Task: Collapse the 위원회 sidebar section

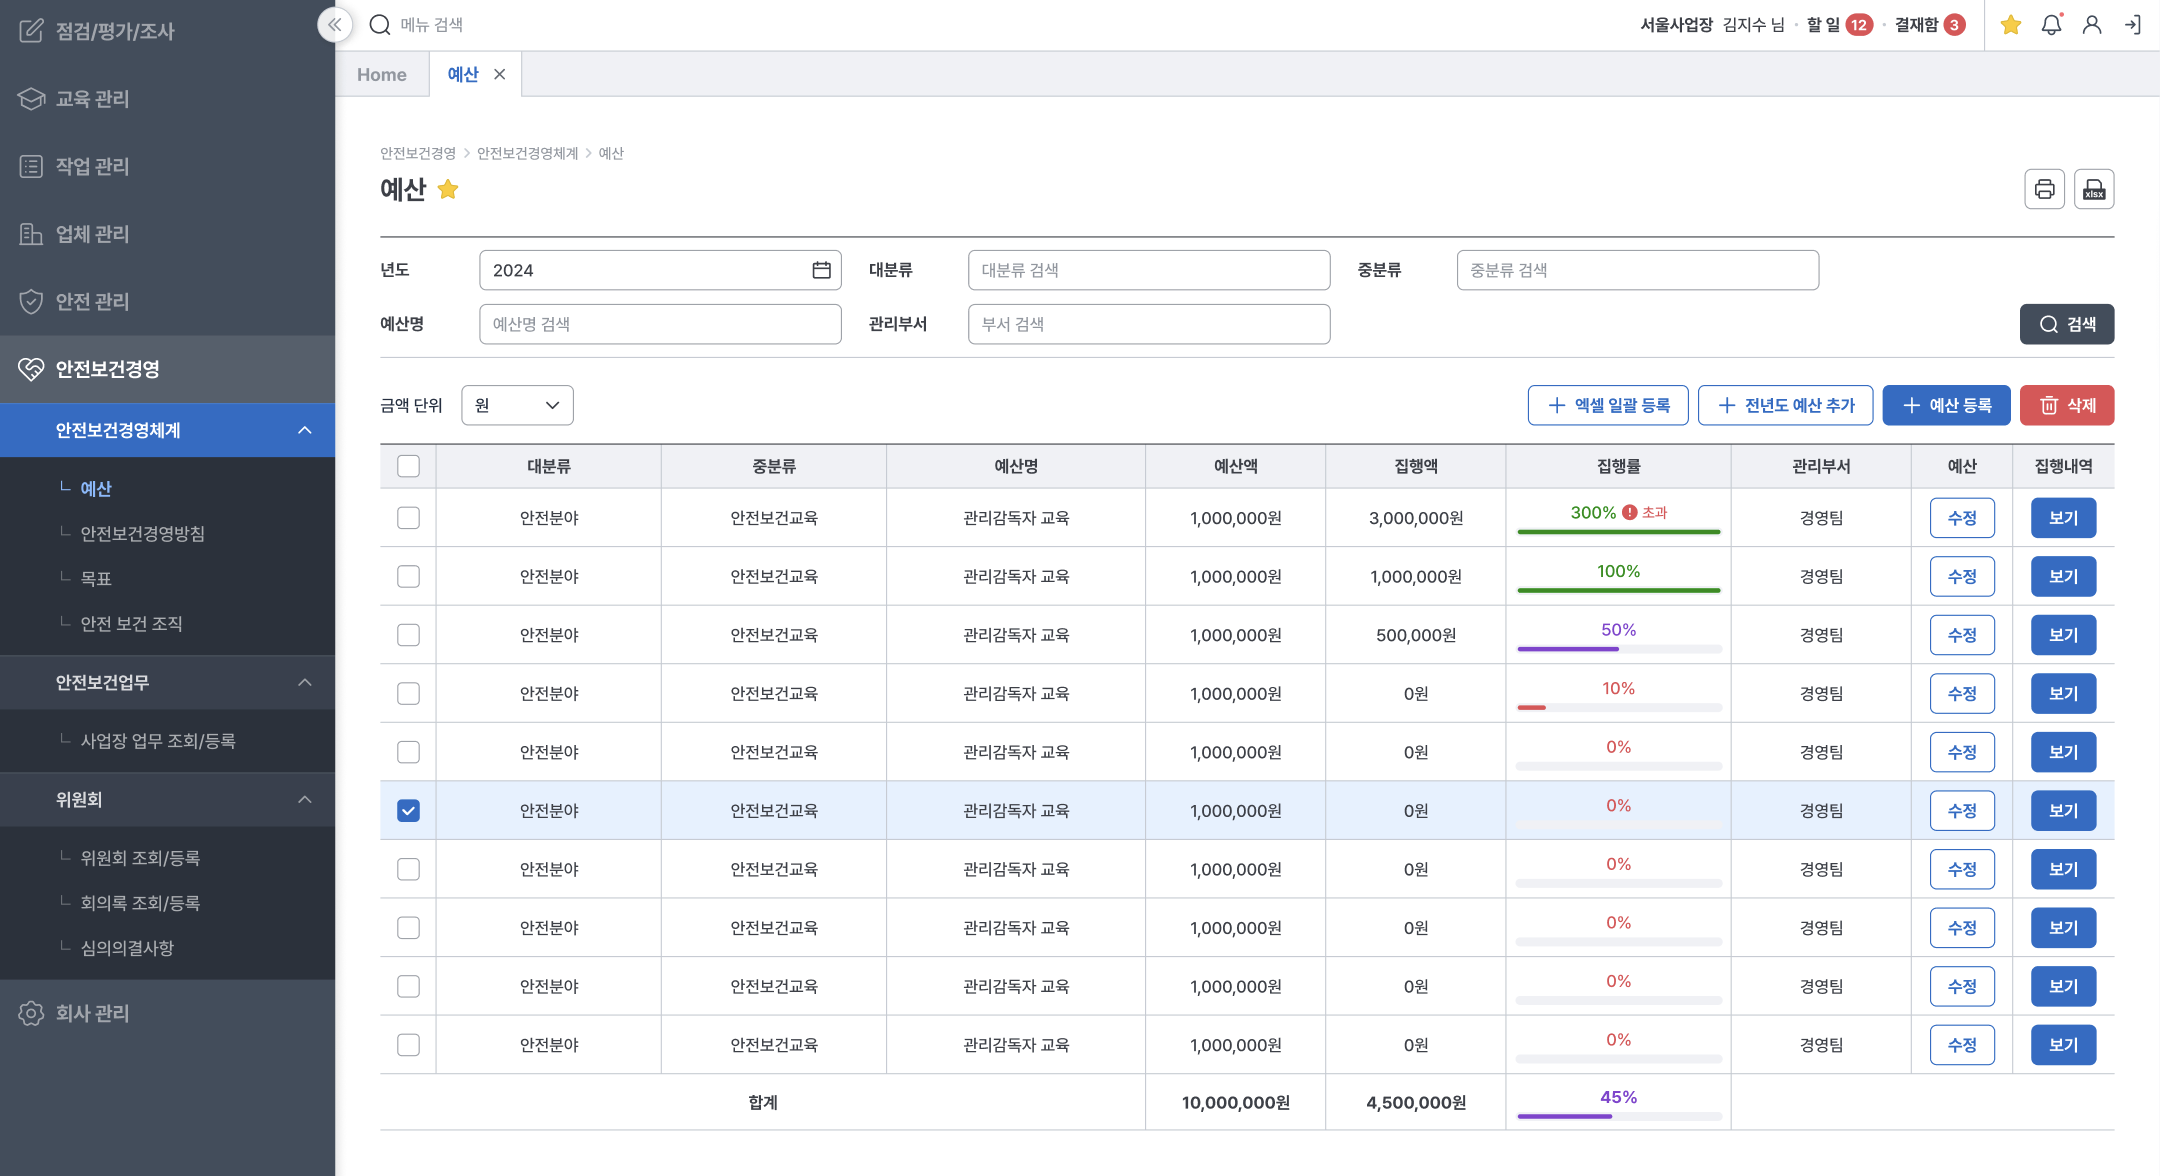Action: pos(305,799)
